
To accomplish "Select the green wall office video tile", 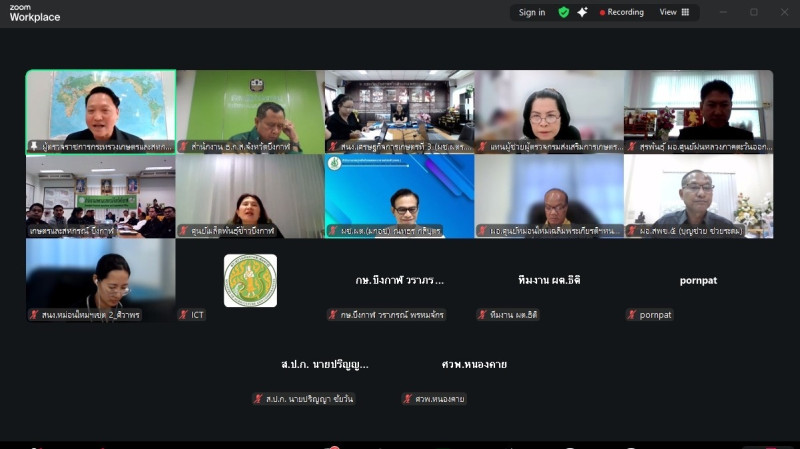I will click(x=251, y=112).
